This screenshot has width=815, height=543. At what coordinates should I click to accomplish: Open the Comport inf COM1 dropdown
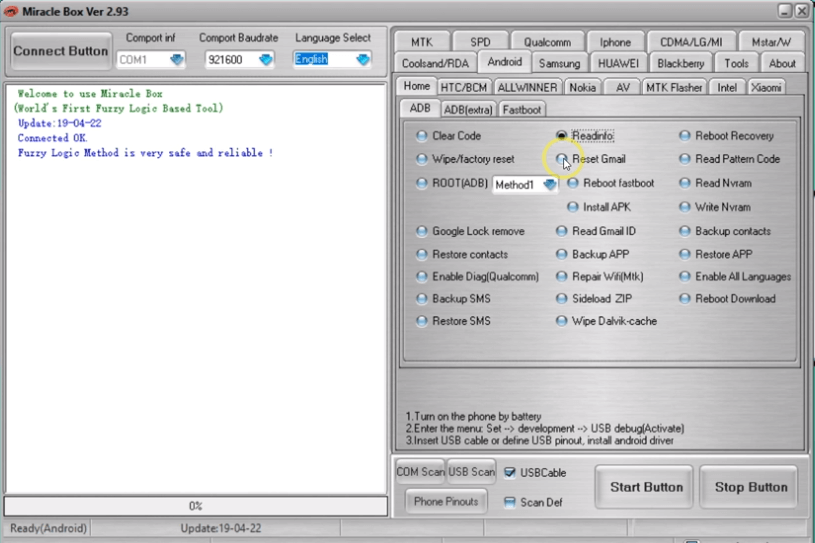pos(151,60)
